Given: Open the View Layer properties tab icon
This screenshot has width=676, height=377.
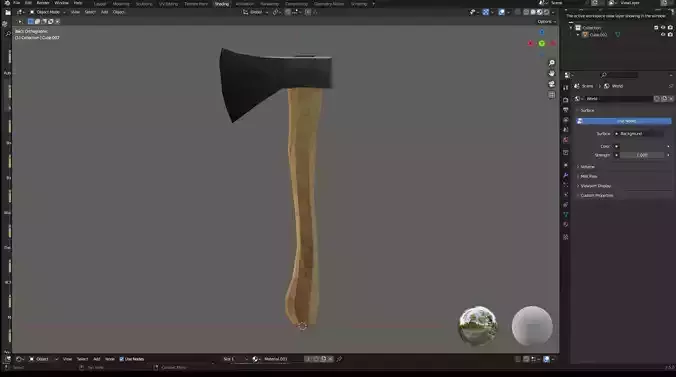Looking at the screenshot, I should (x=566, y=120).
